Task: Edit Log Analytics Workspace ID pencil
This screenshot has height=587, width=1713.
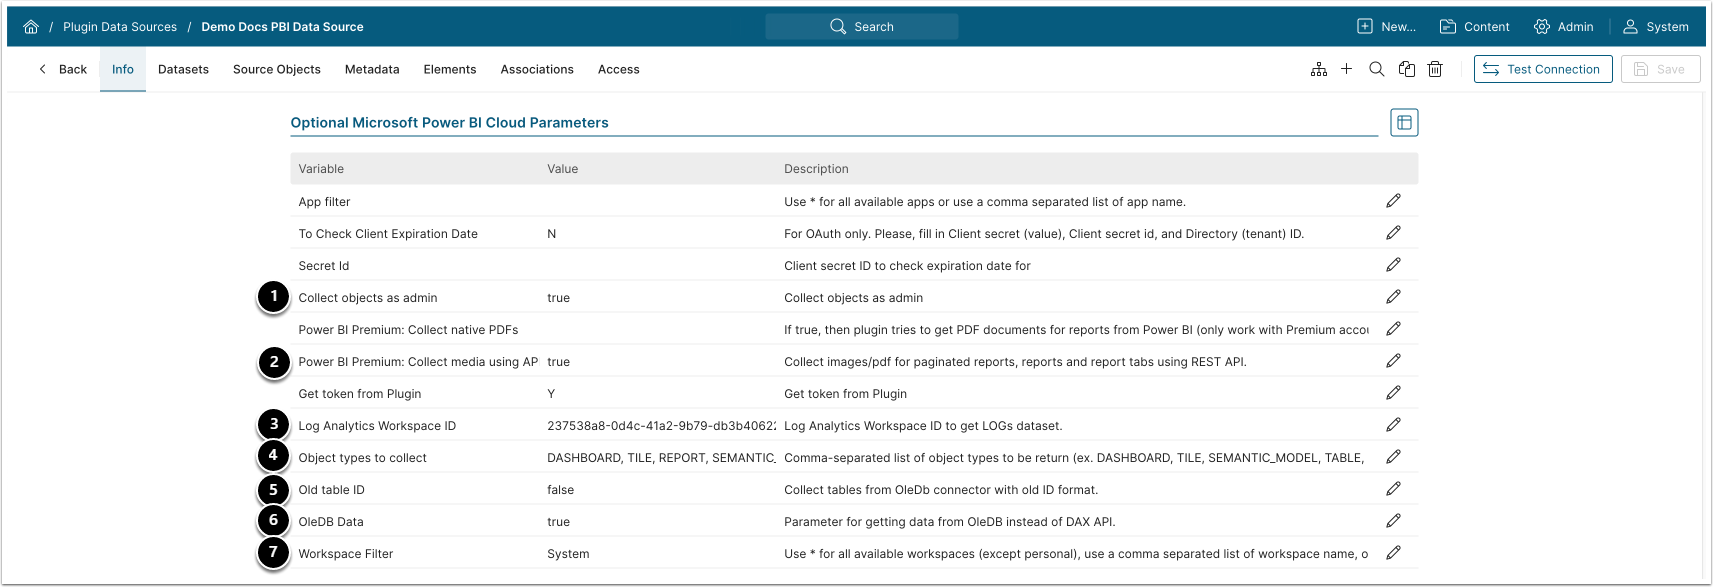Action: 1393,425
